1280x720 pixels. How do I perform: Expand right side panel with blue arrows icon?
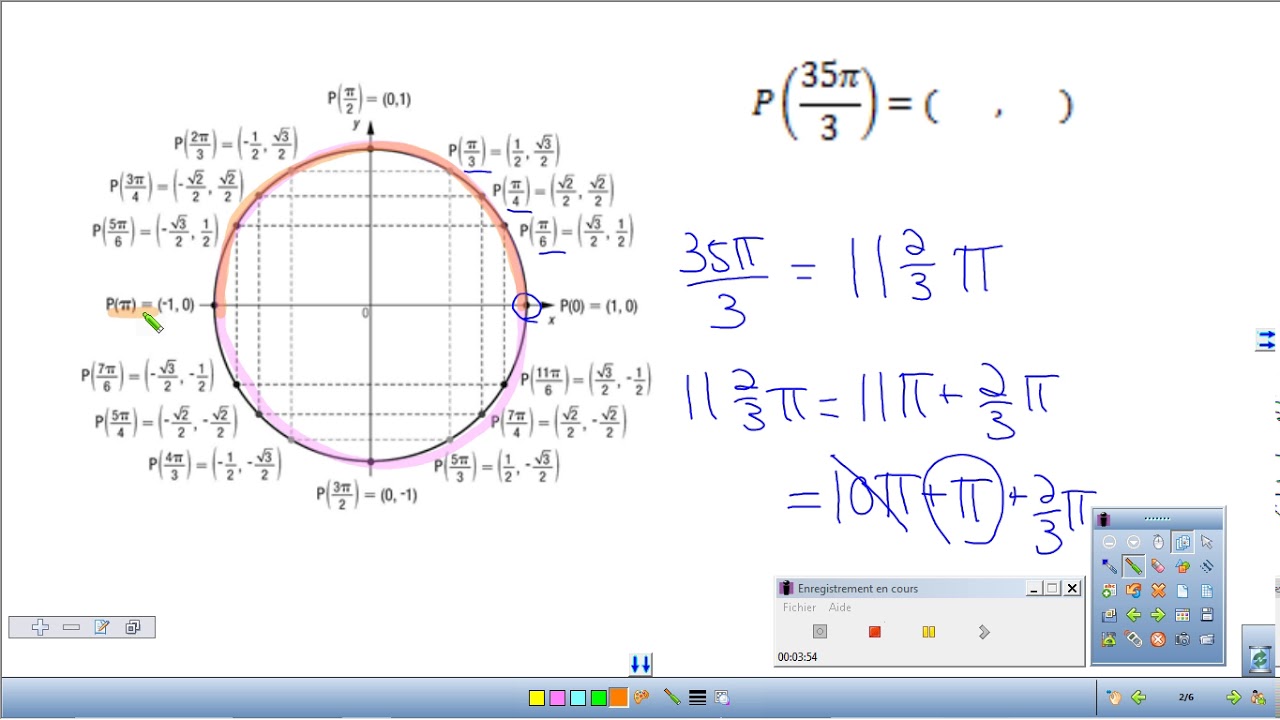[1265, 340]
